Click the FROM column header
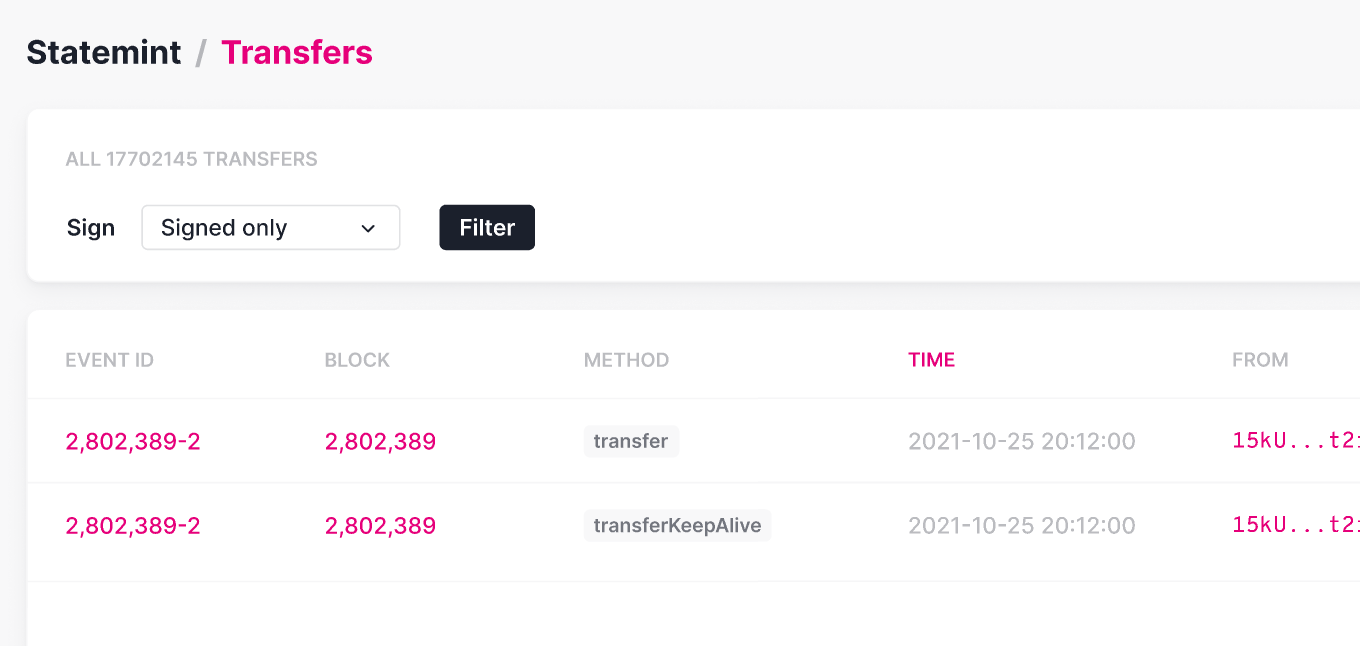Image resolution: width=1360 pixels, height=646 pixels. pos(1260,359)
